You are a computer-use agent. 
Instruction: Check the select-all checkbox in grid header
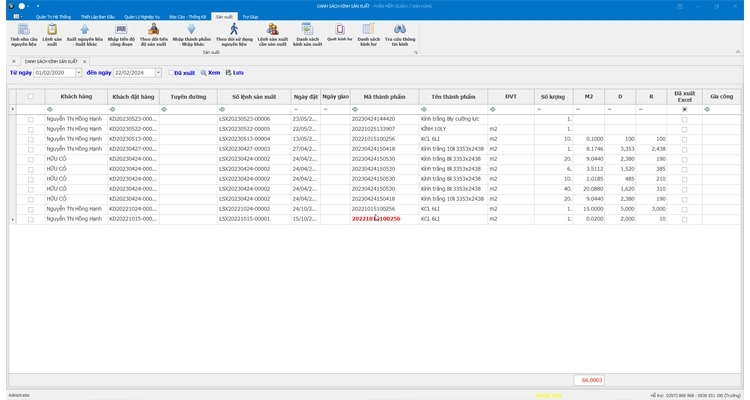pyautogui.click(x=31, y=97)
